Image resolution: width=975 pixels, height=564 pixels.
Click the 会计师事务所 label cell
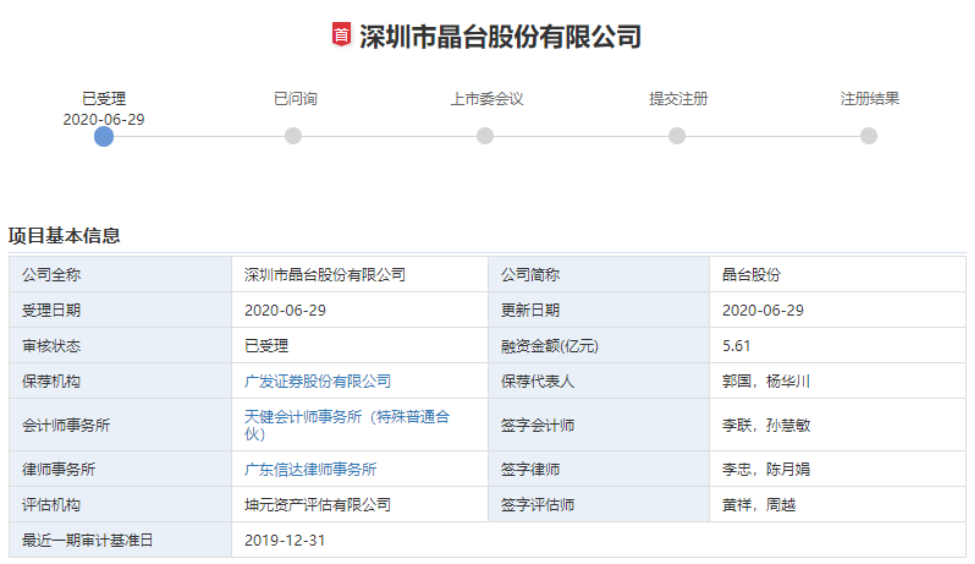(x=121, y=425)
